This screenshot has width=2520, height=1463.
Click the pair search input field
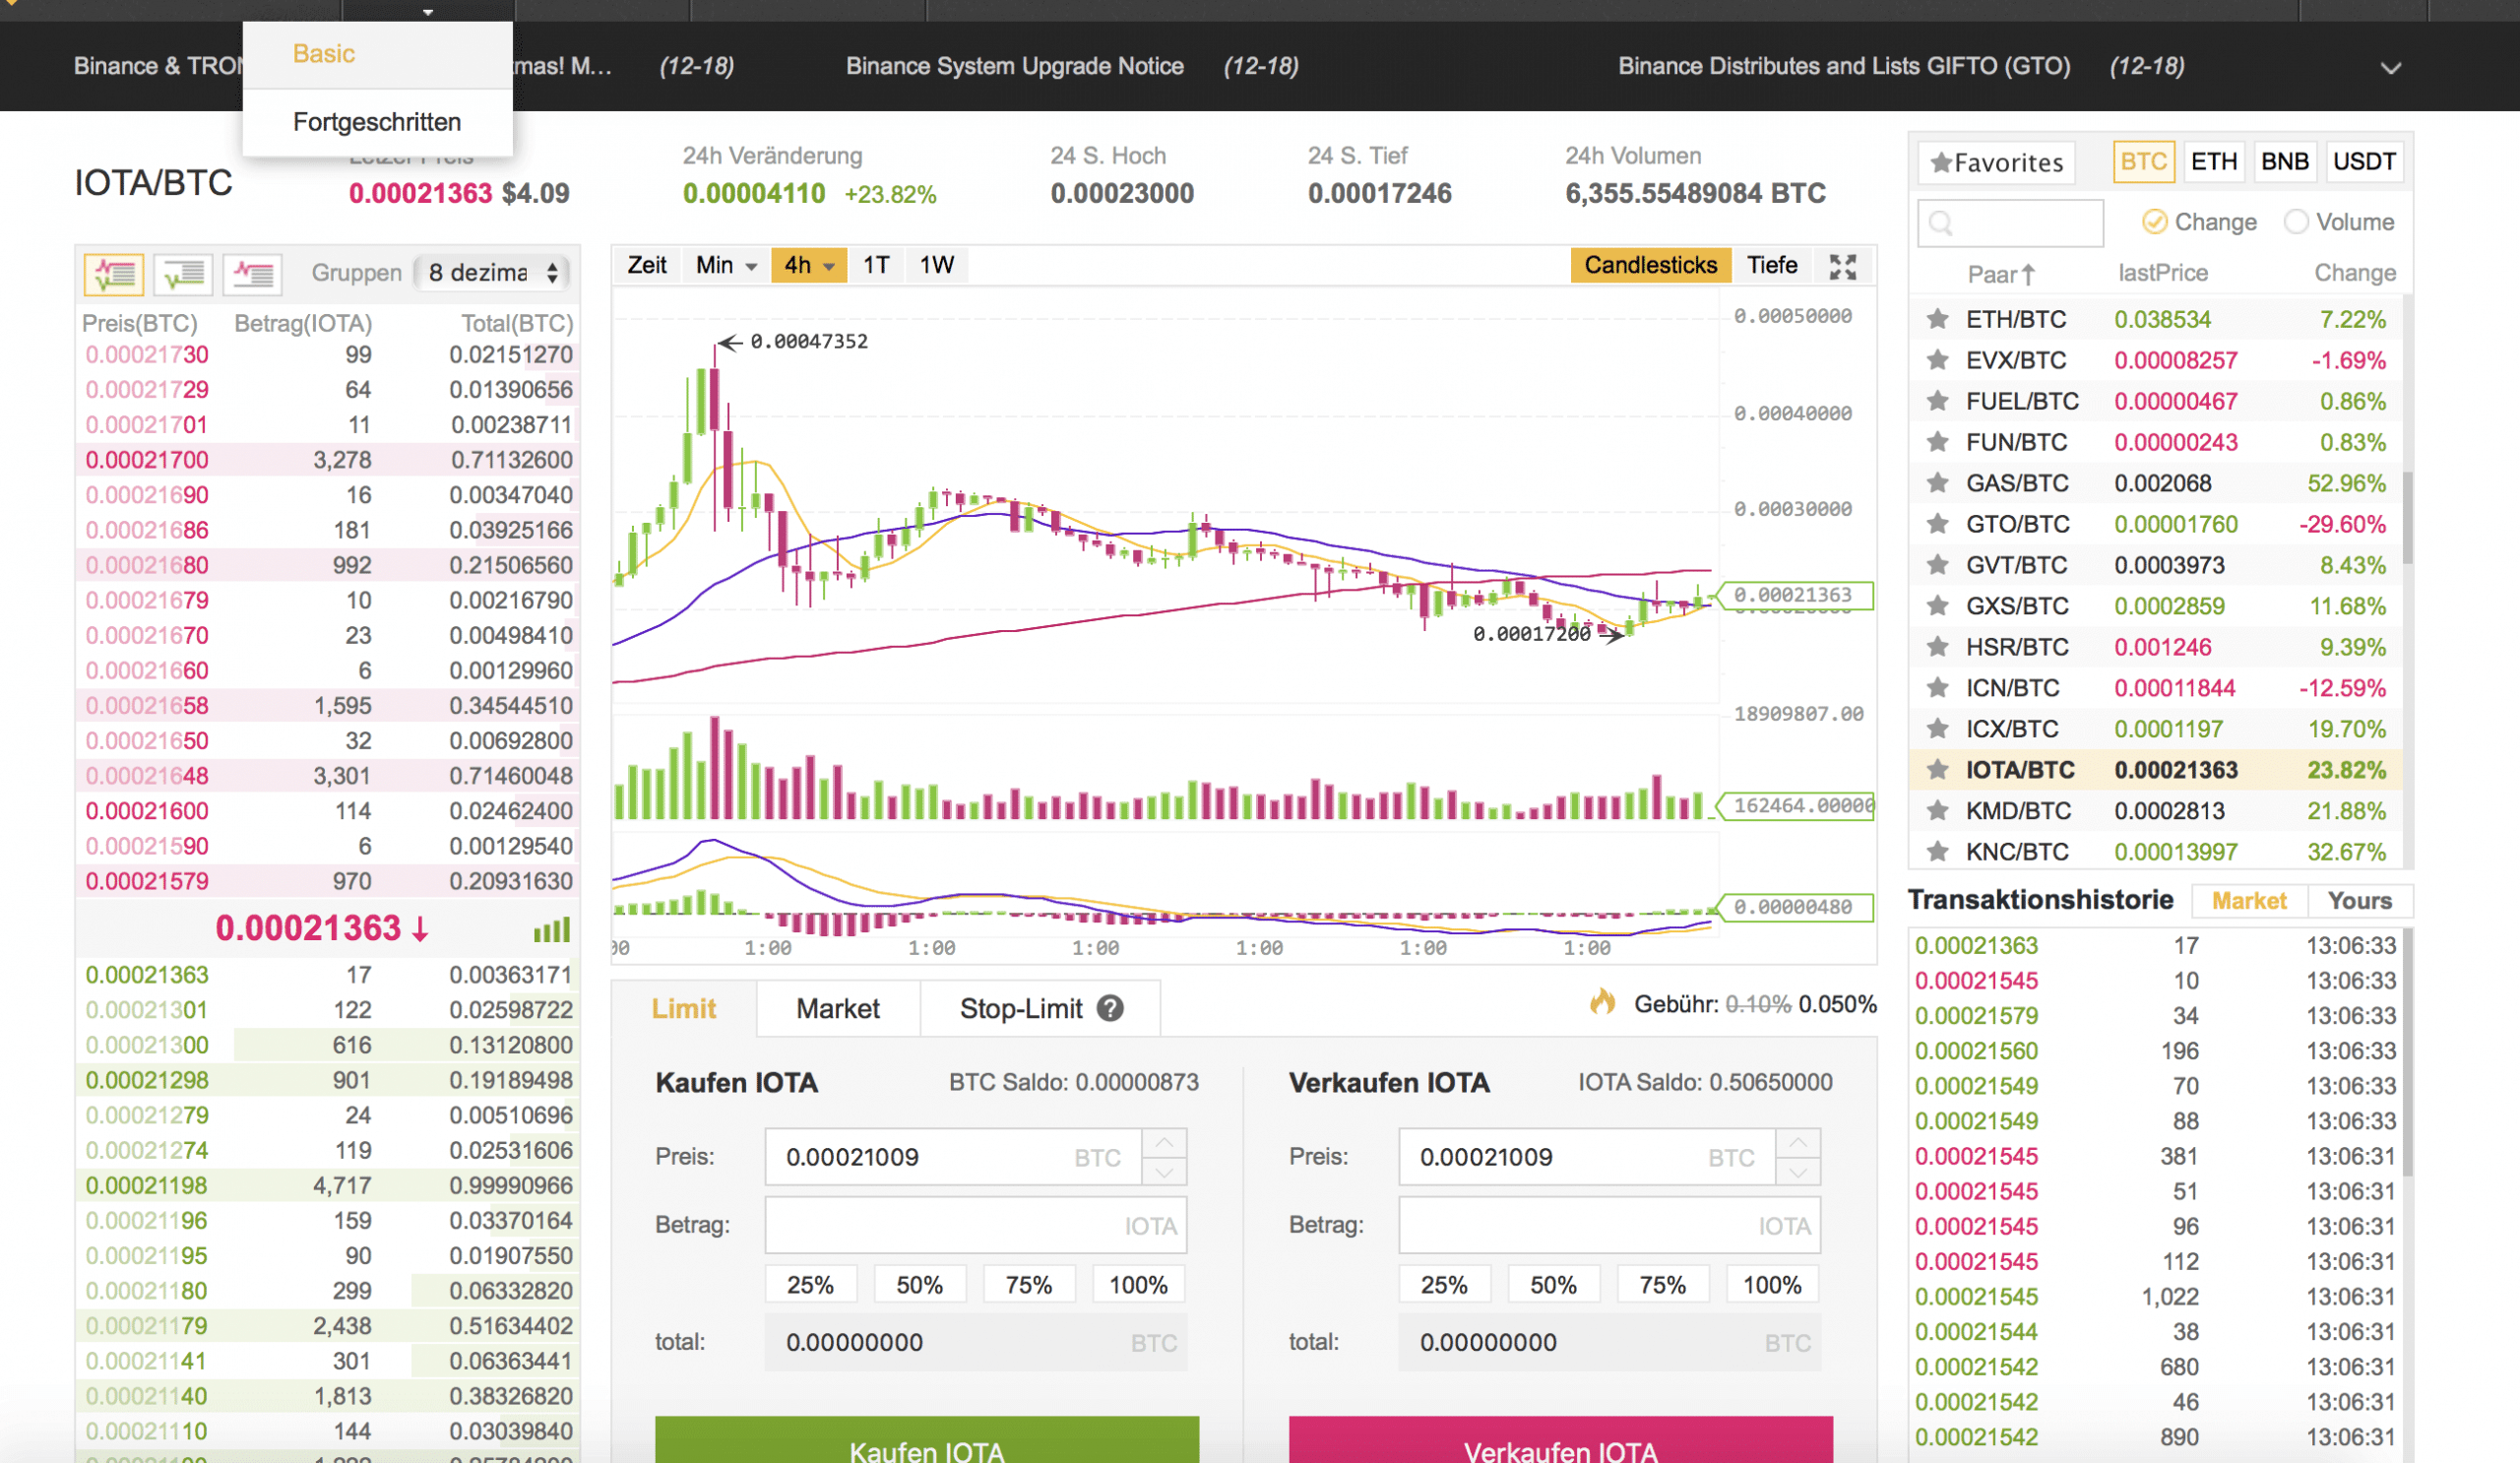[x=2010, y=222]
